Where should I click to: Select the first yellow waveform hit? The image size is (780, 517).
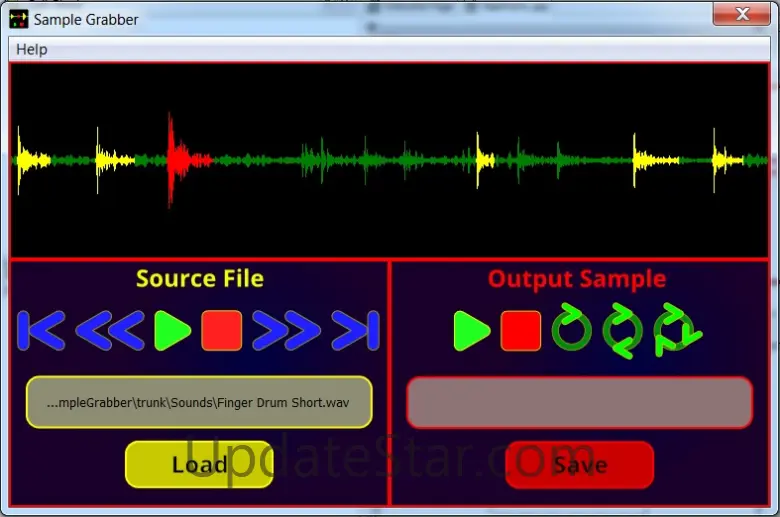33,160
